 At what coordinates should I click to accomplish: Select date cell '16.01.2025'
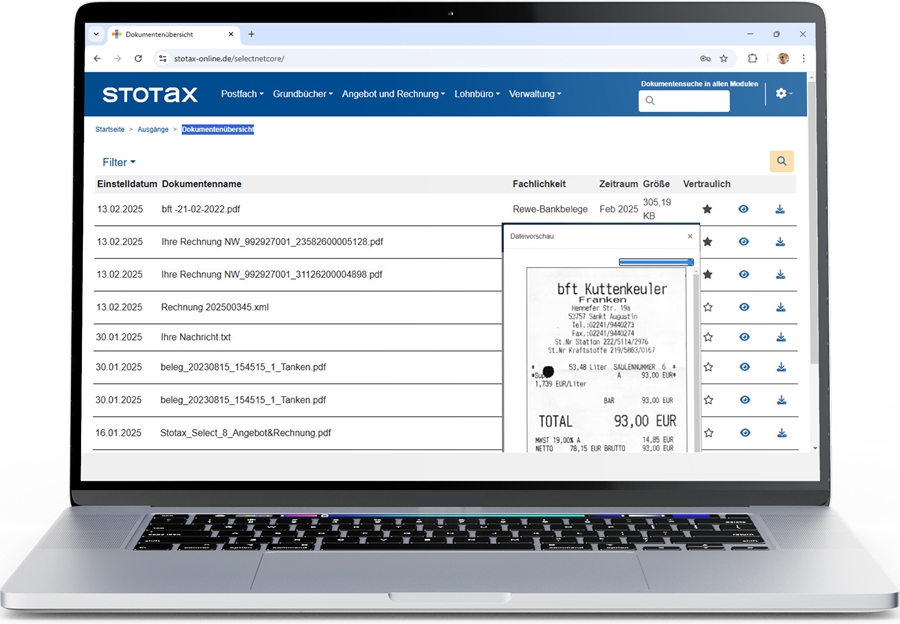coord(118,433)
